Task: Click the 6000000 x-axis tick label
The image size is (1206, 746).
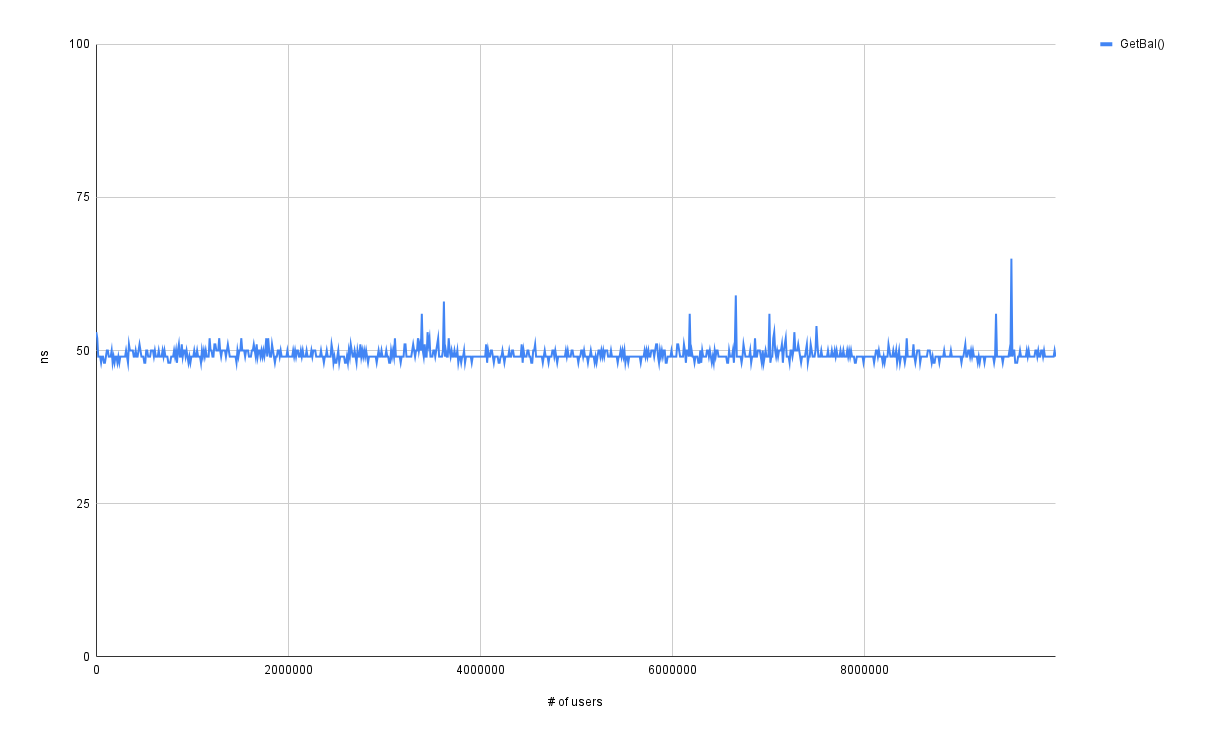Action: (x=672, y=671)
